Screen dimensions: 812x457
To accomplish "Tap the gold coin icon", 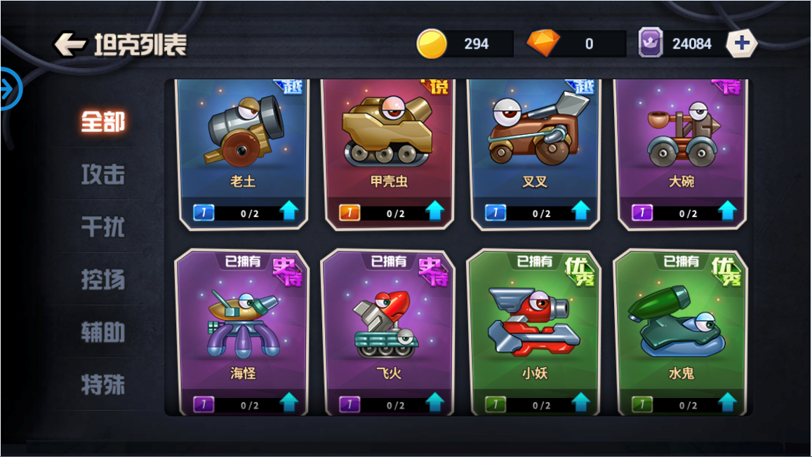I will click(x=431, y=44).
